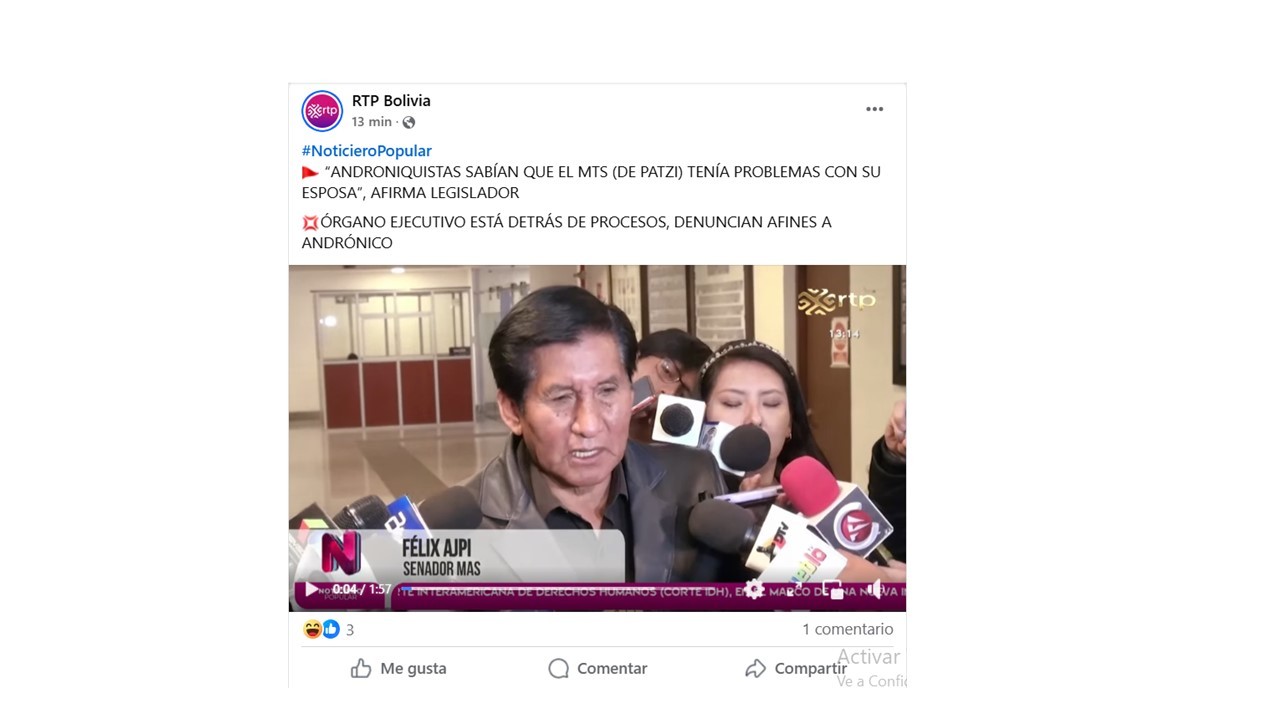Open picture-in-picture mini player icon
The height and width of the screenshot is (720, 1280).
[833, 589]
